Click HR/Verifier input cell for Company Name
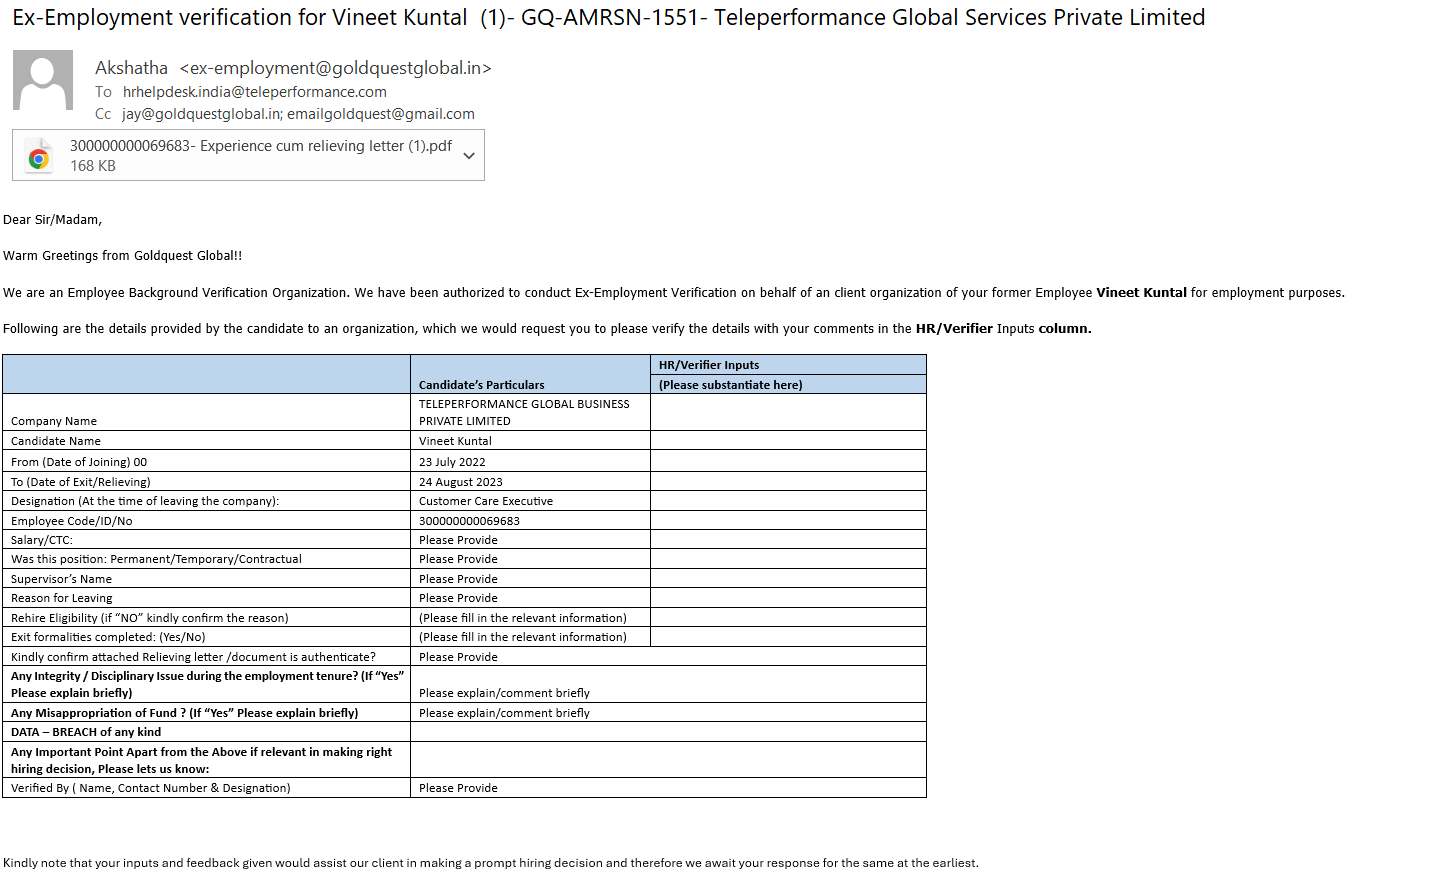This screenshot has width=1446, height=886. click(788, 412)
